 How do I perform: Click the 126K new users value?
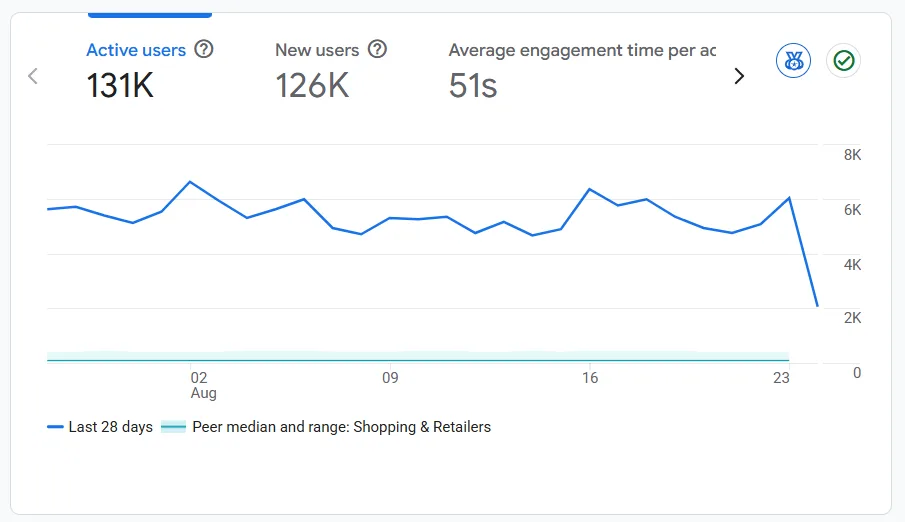click(x=312, y=85)
